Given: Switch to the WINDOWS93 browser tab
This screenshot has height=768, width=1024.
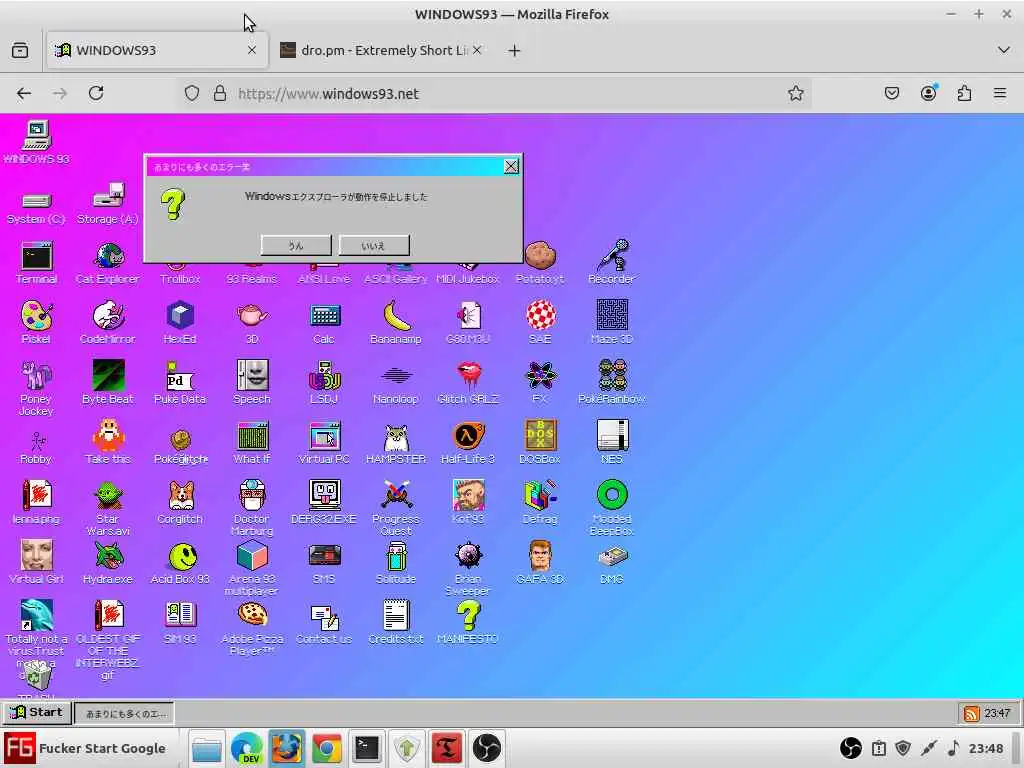Looking at the screenshot, I should pyautogui.click(x=157, y=50).
